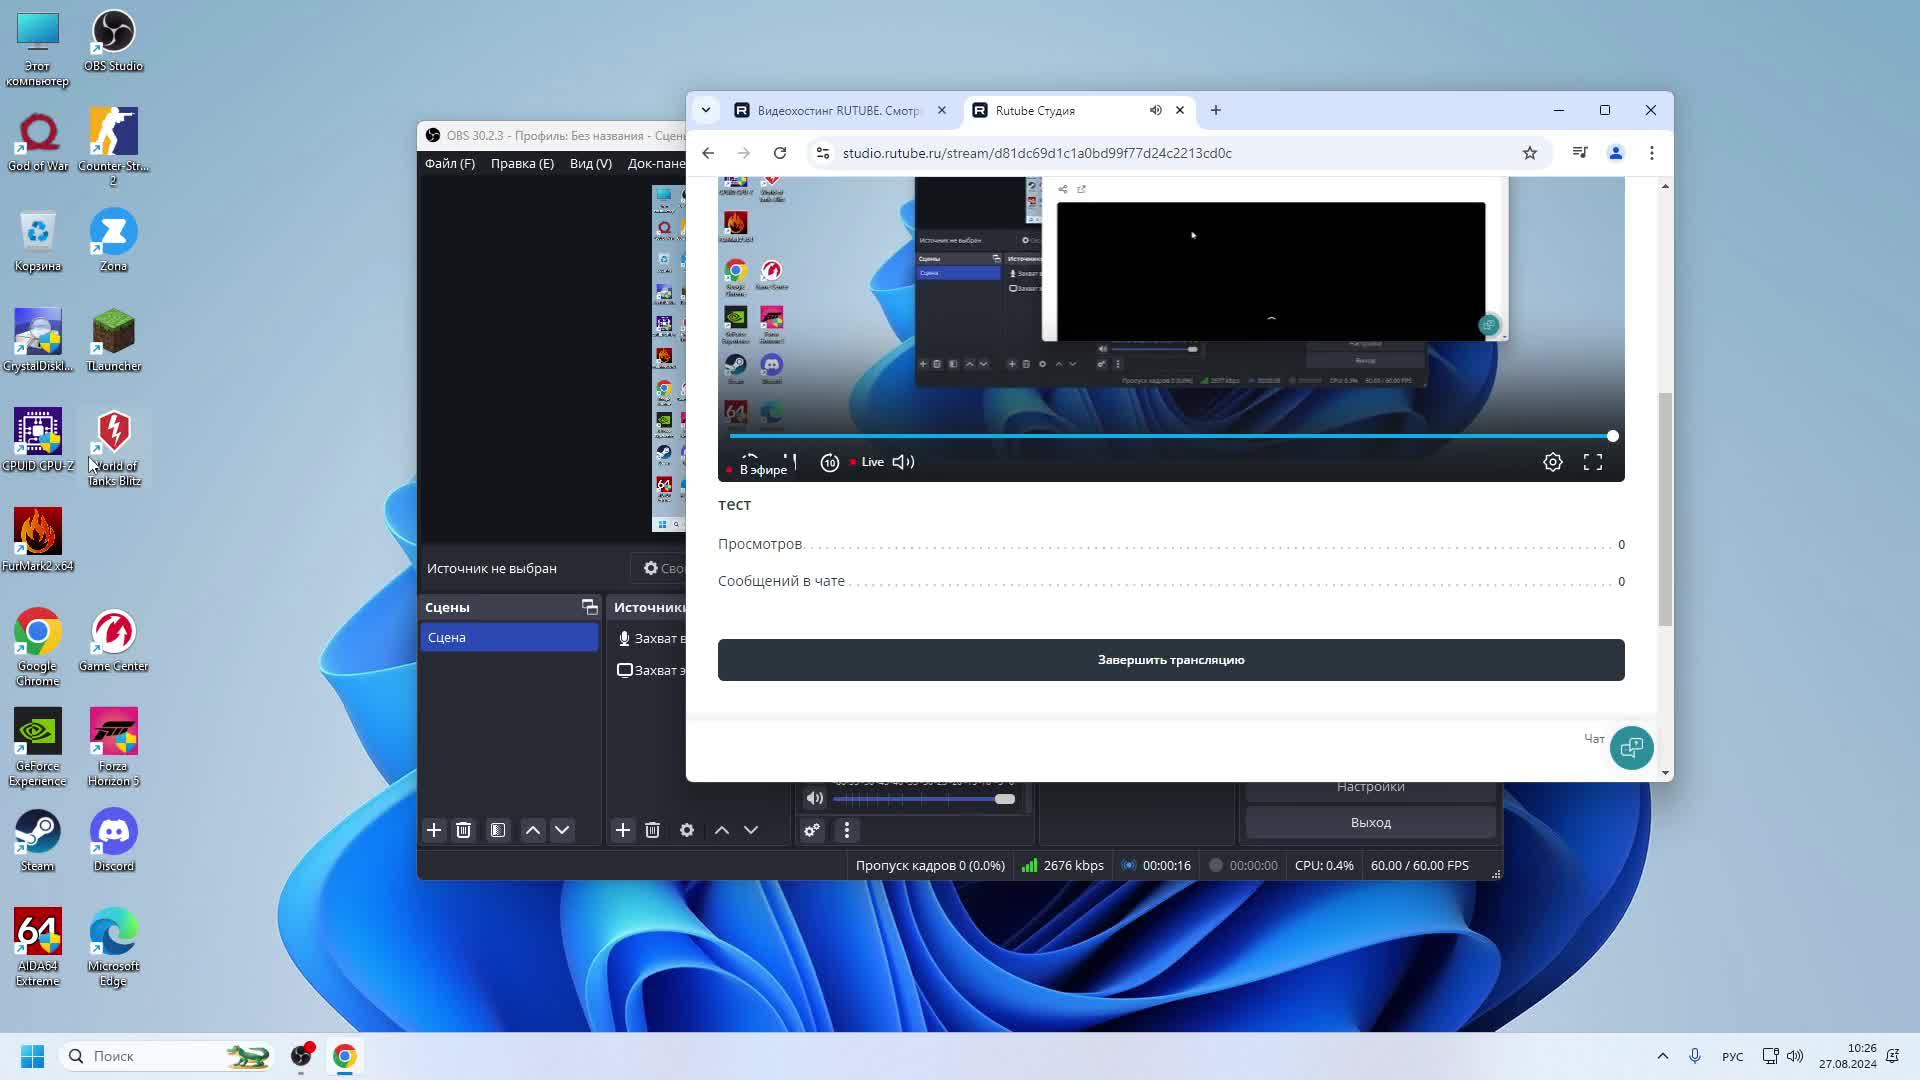Select Сцена in OBS scenes list
This screenshot has width=1920, height=1080.
tap(509, 637)
